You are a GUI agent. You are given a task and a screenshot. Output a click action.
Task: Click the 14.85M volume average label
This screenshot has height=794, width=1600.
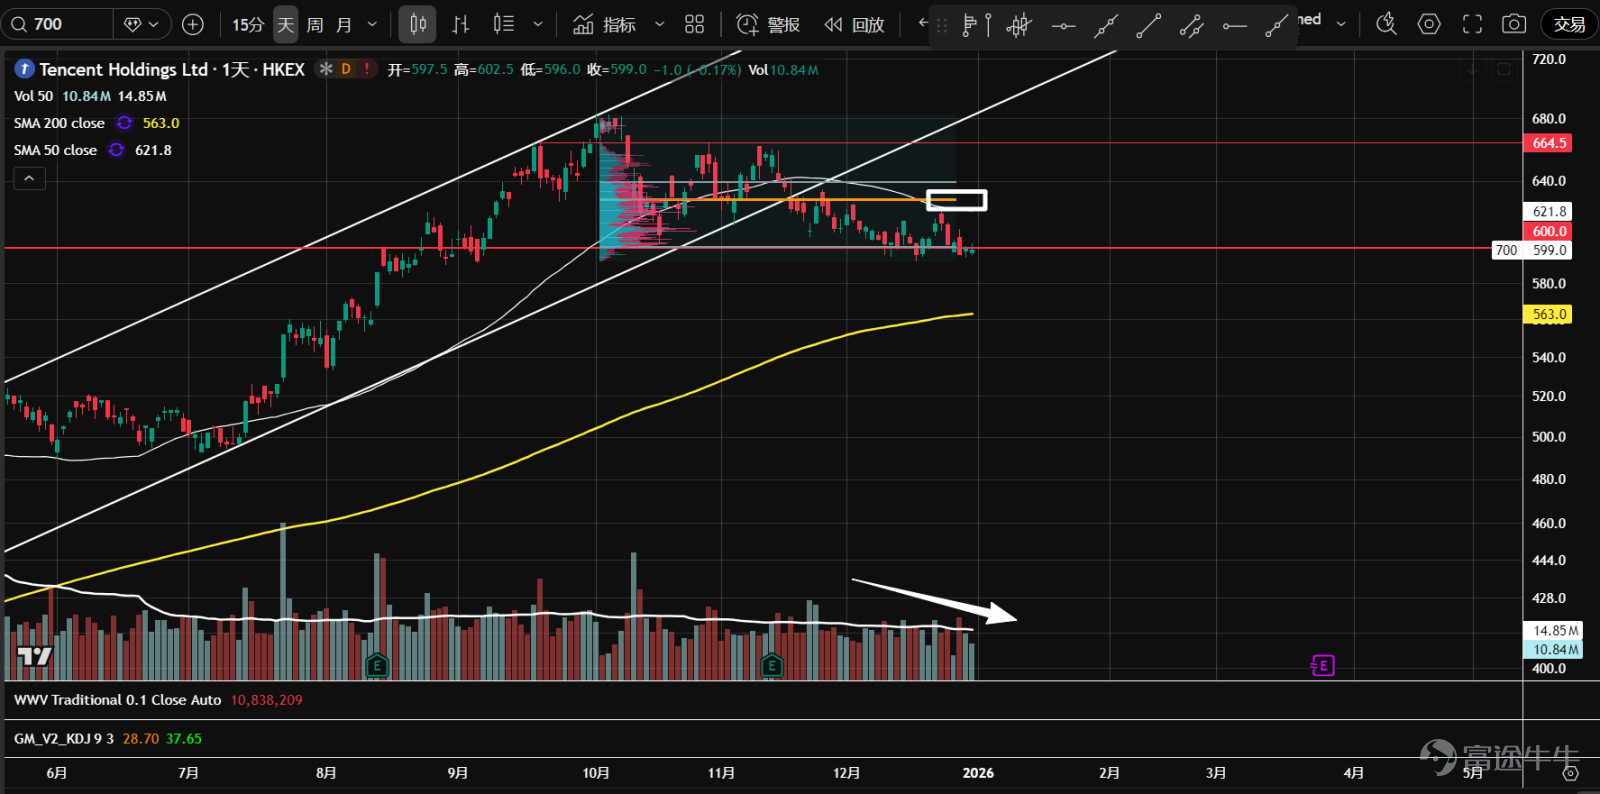tap(1555, 630)
